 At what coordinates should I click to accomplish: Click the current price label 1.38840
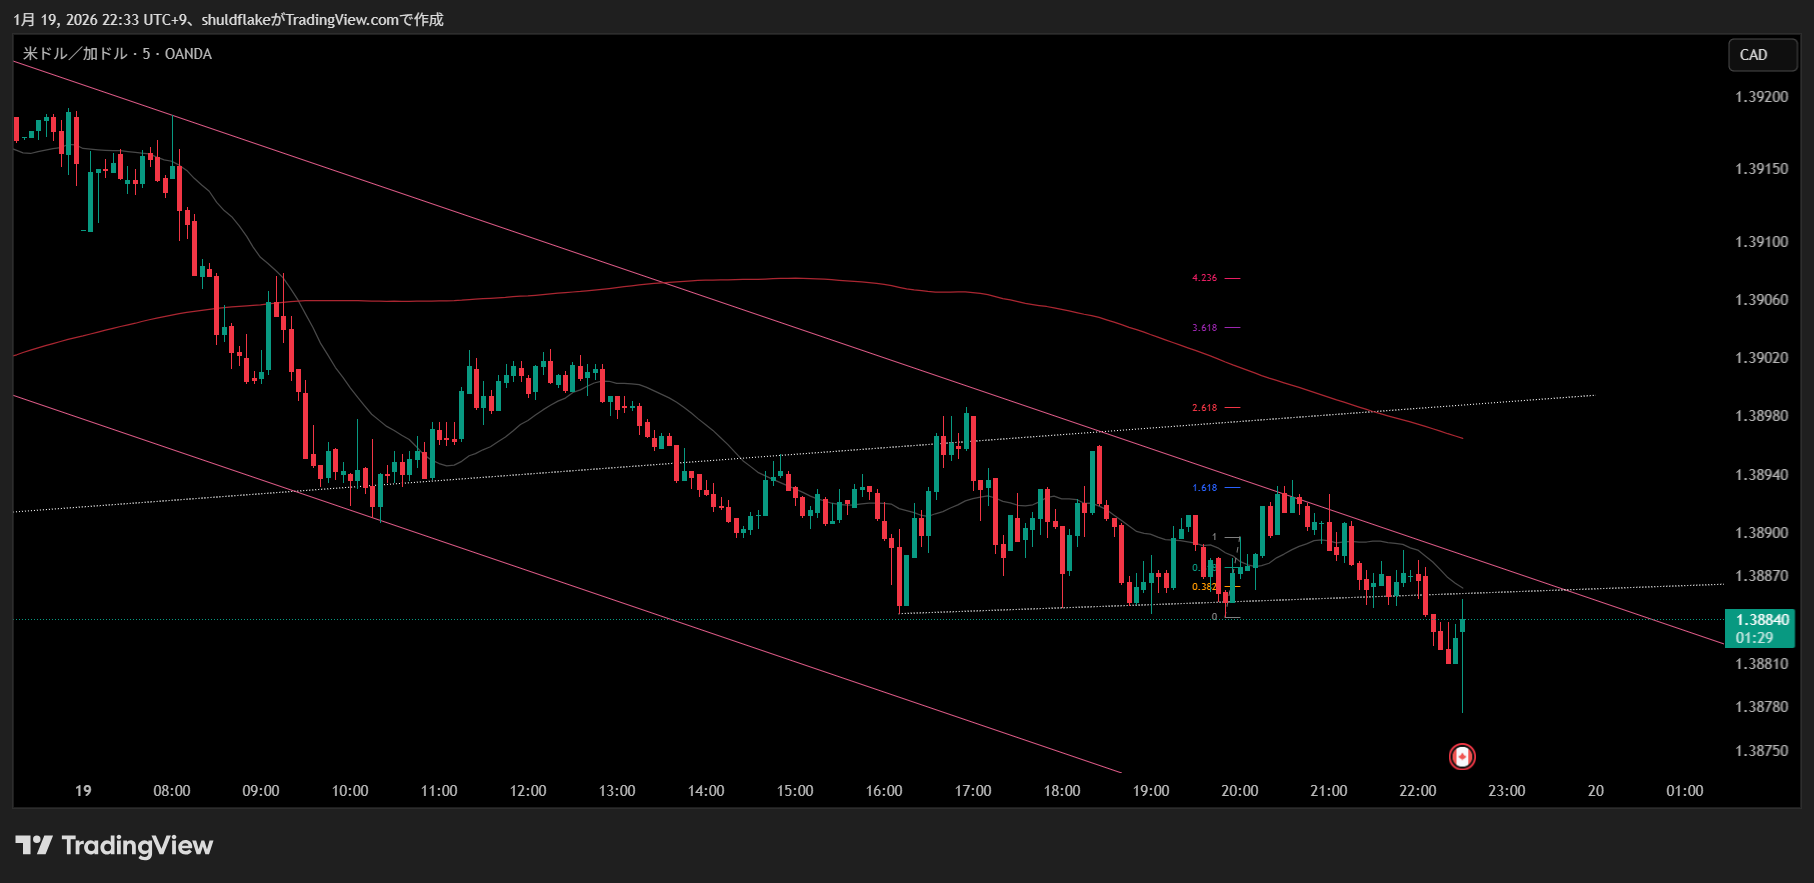(x=1761, y=620)
